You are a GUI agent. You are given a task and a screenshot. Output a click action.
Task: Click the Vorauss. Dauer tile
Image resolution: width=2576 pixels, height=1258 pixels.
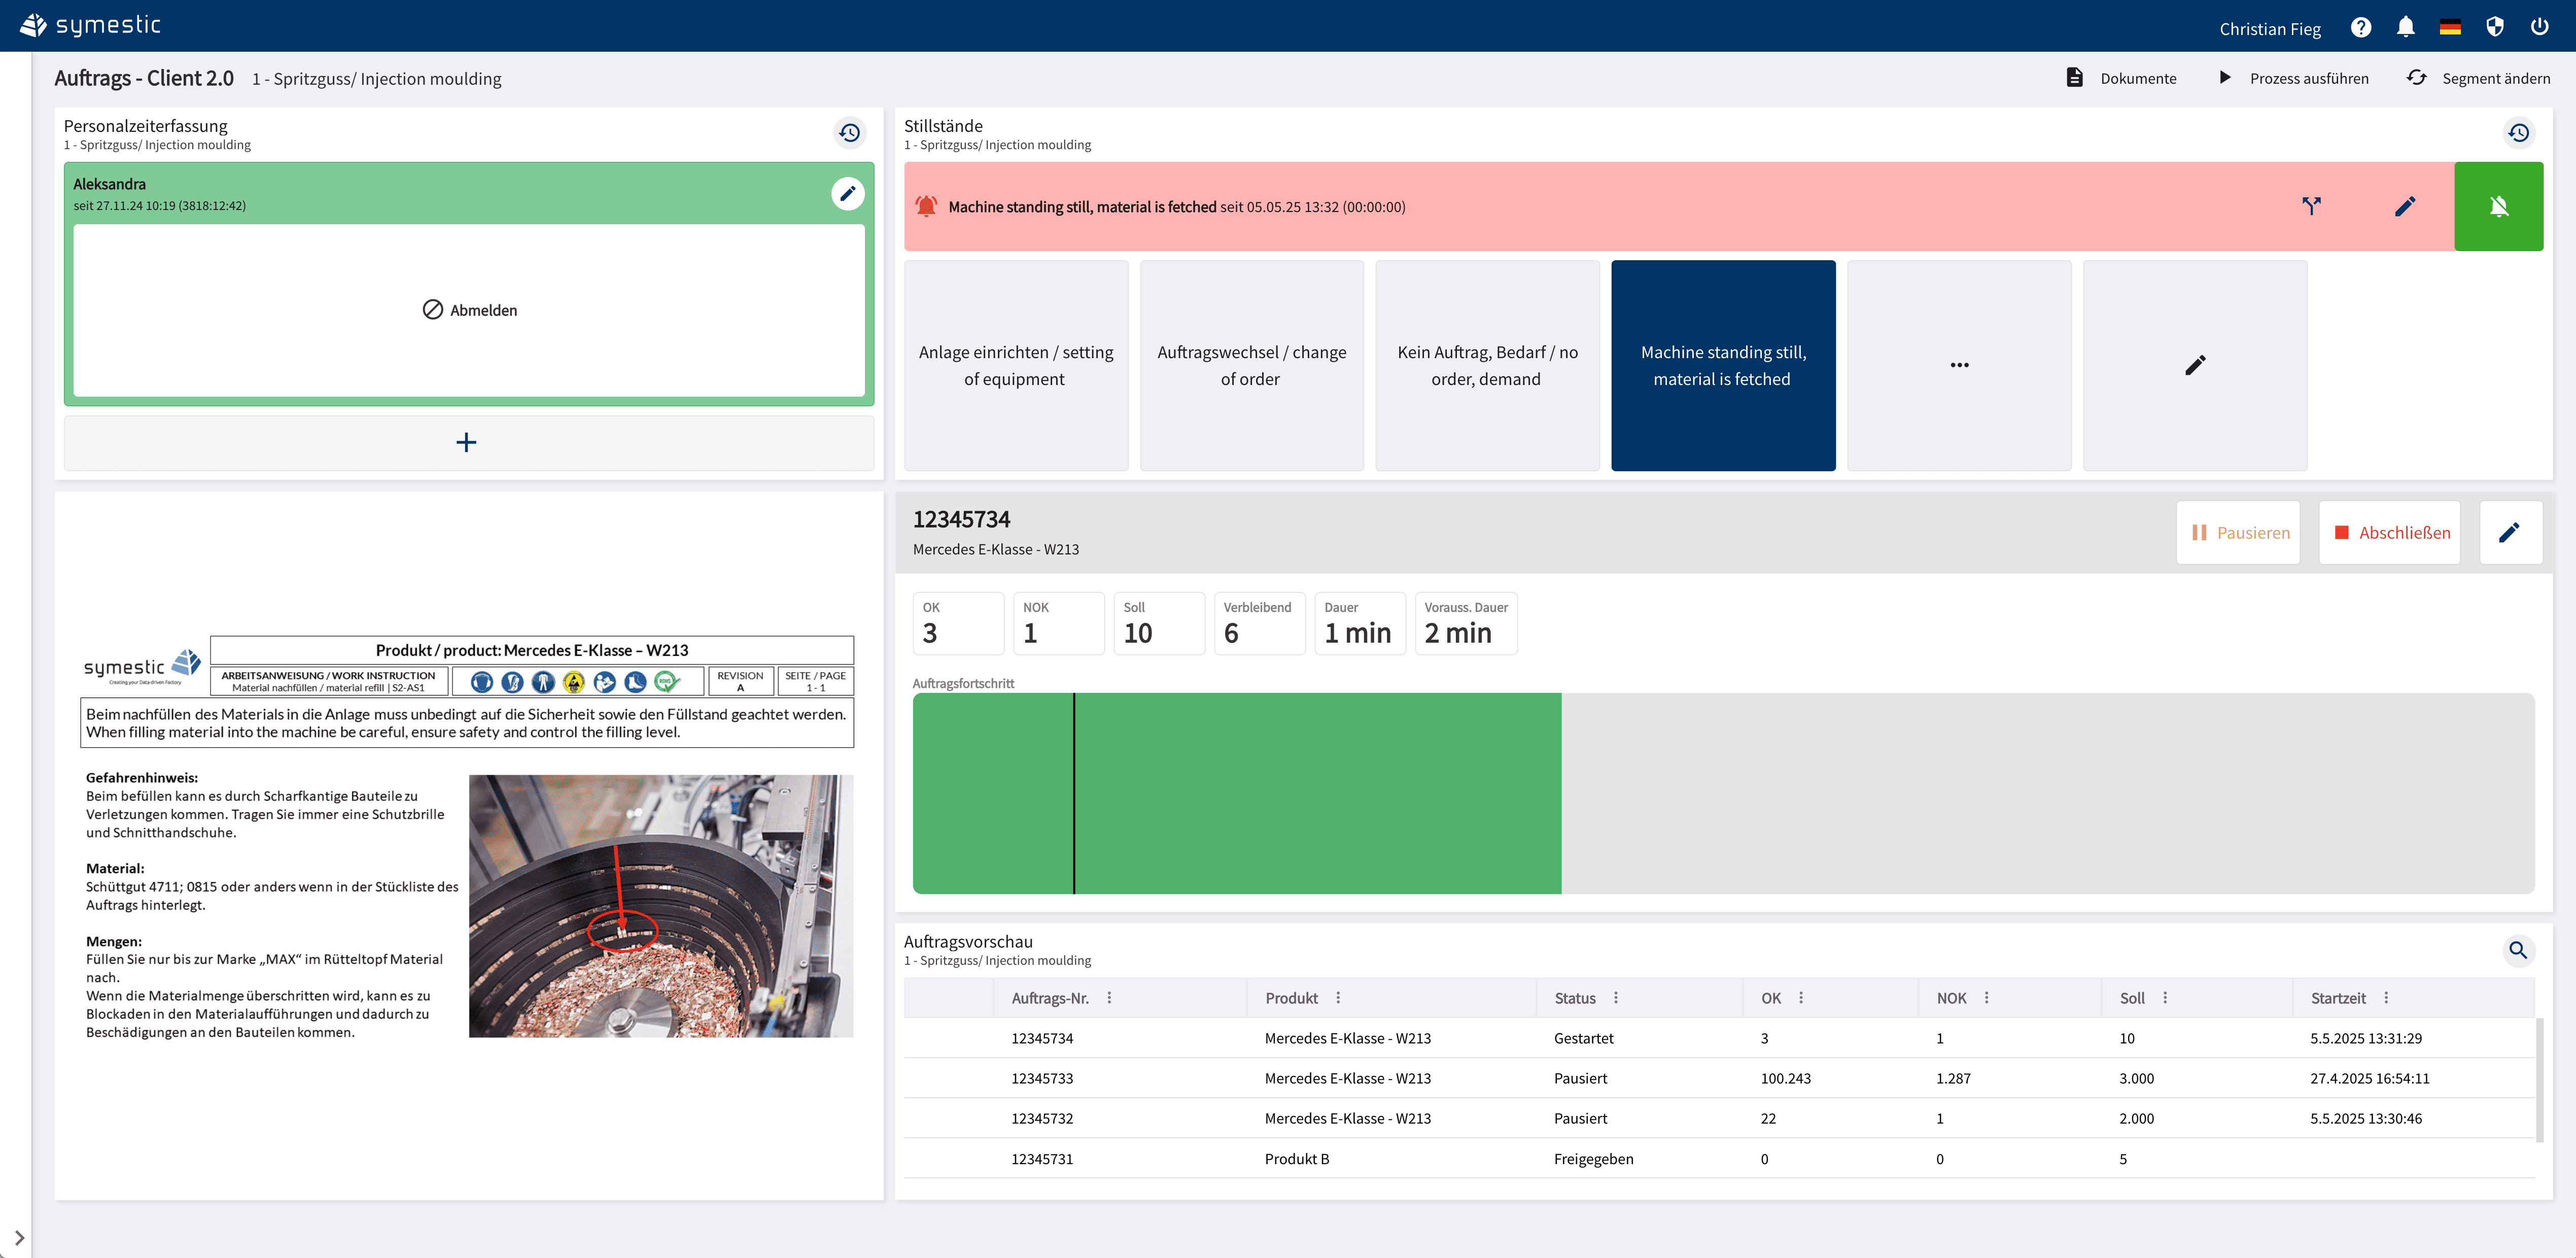point(1466,623)
